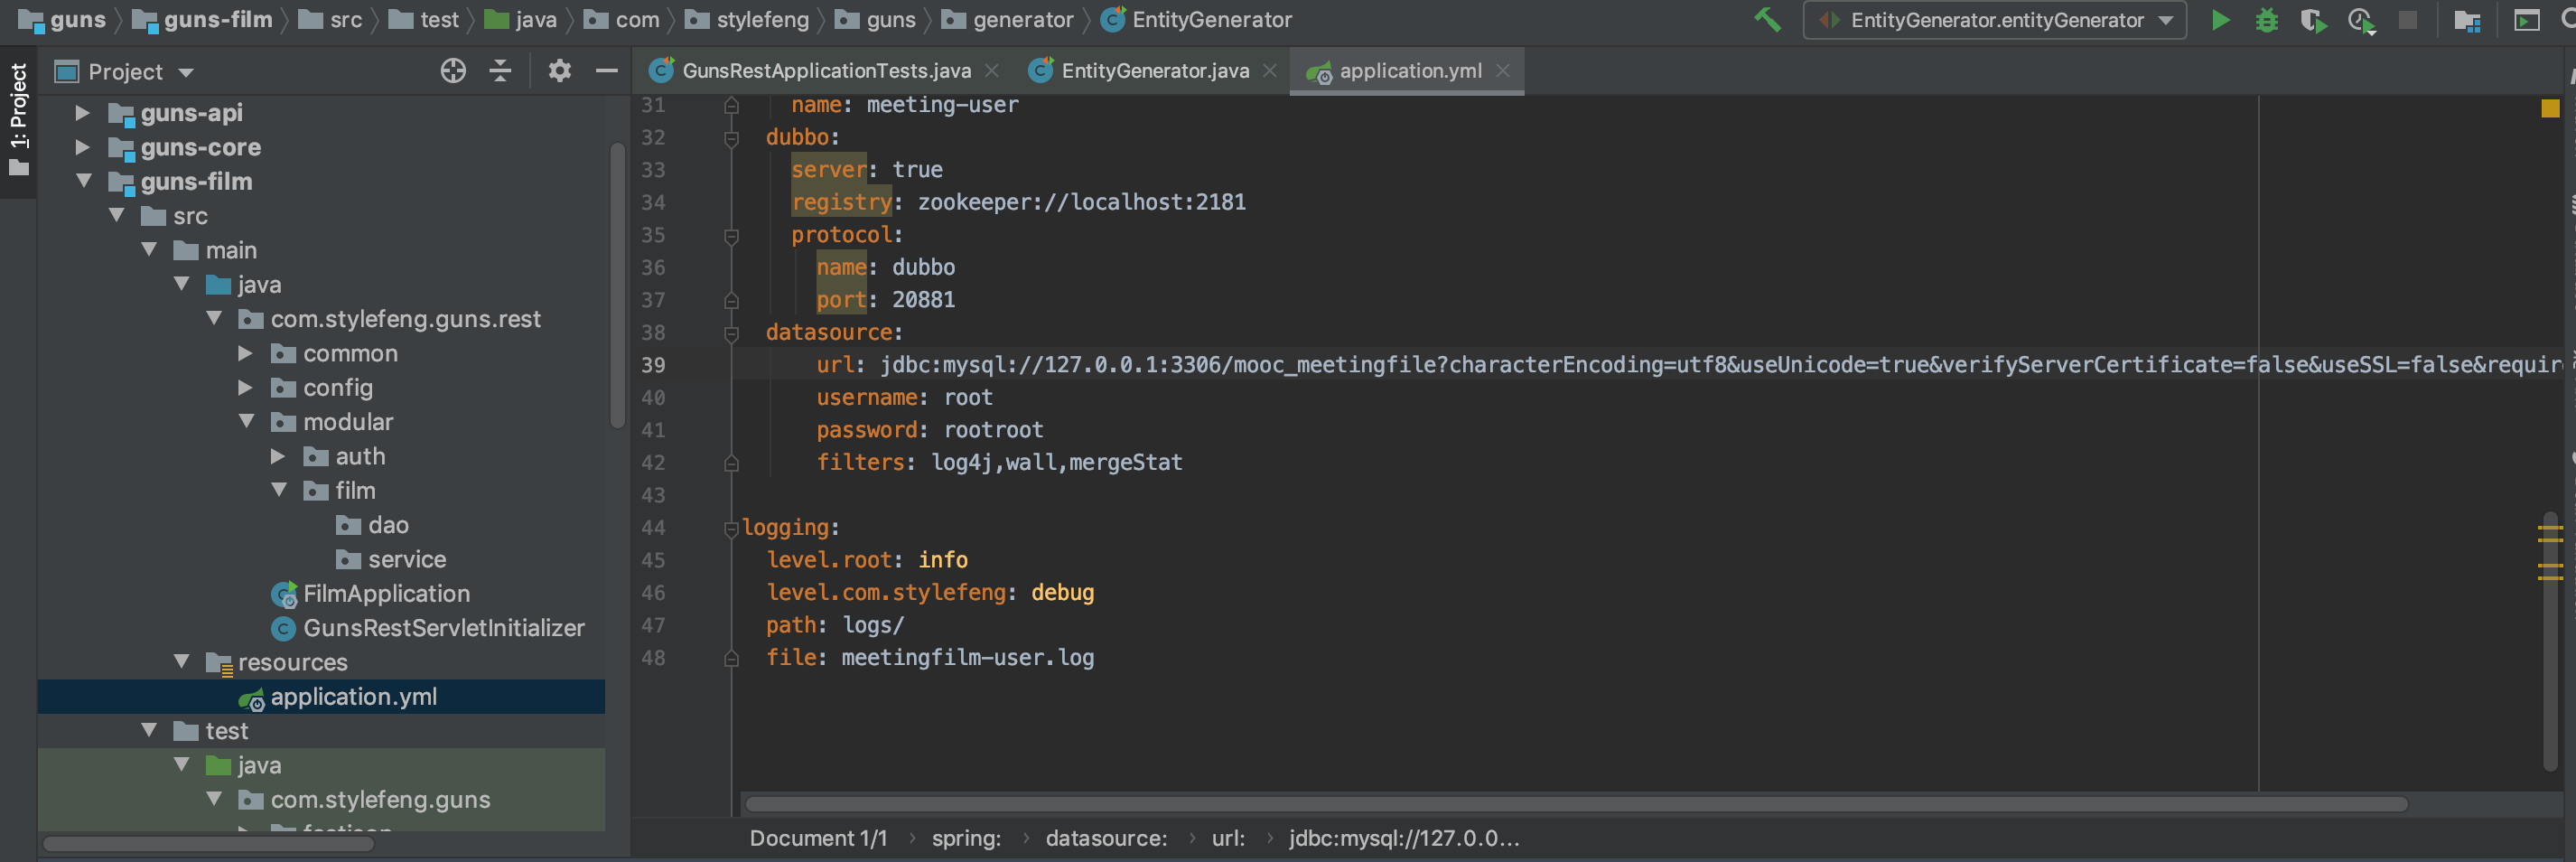Open the EntityGenerator.entityGenerator run configuration dropdown

tap(1994, 20)
